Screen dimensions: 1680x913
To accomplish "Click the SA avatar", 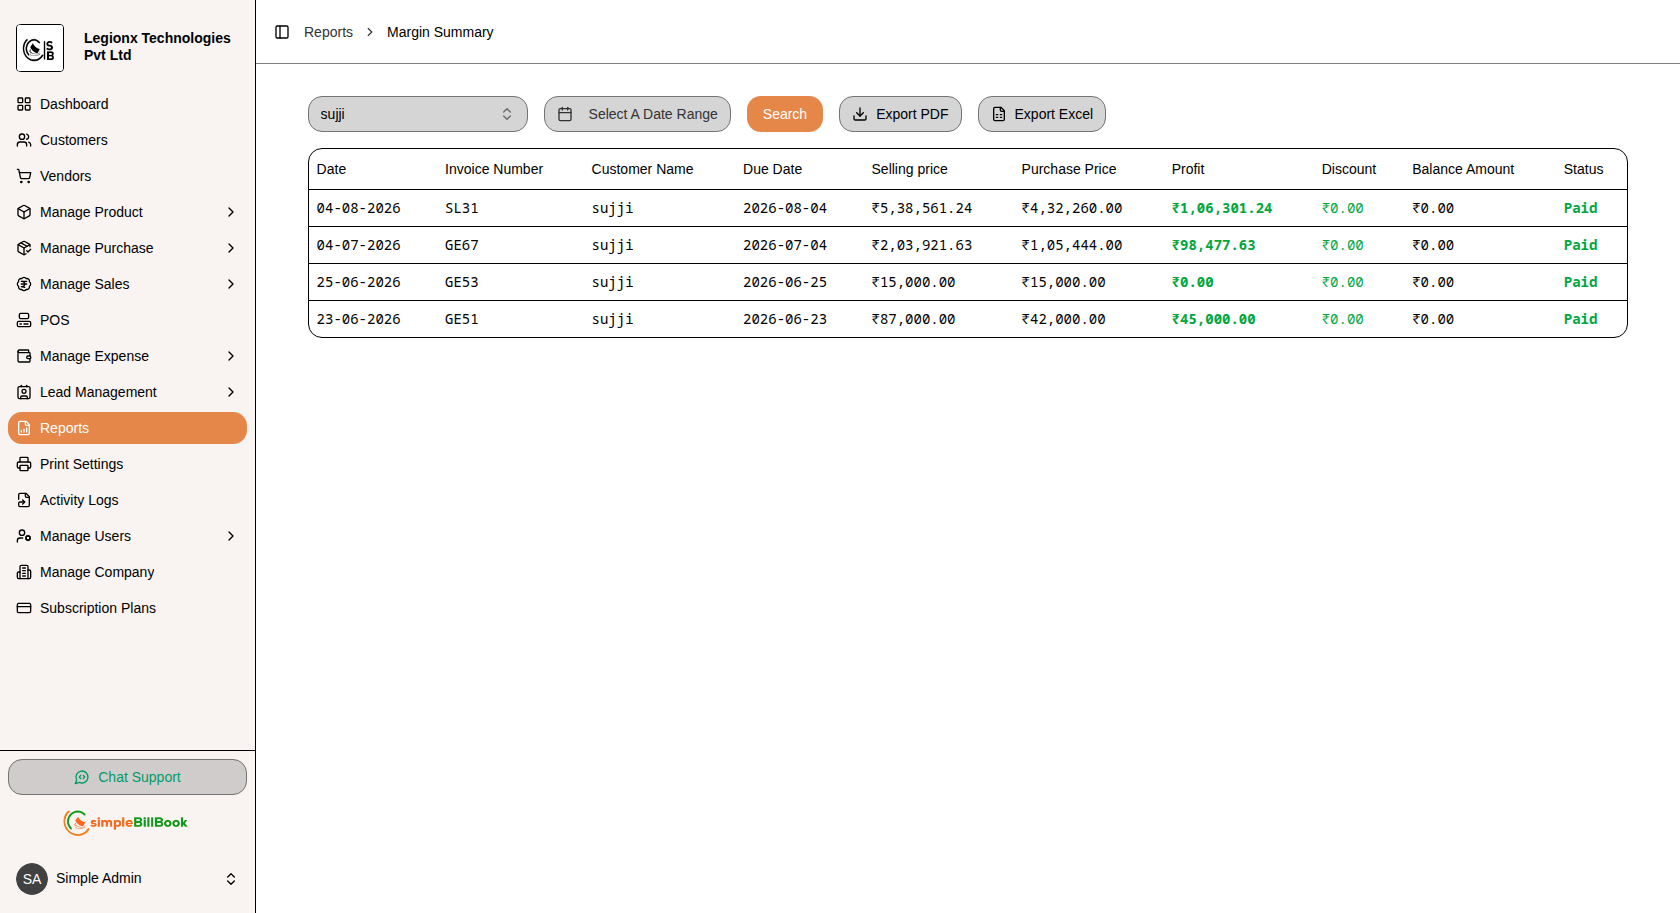I will tap(32, 879).
